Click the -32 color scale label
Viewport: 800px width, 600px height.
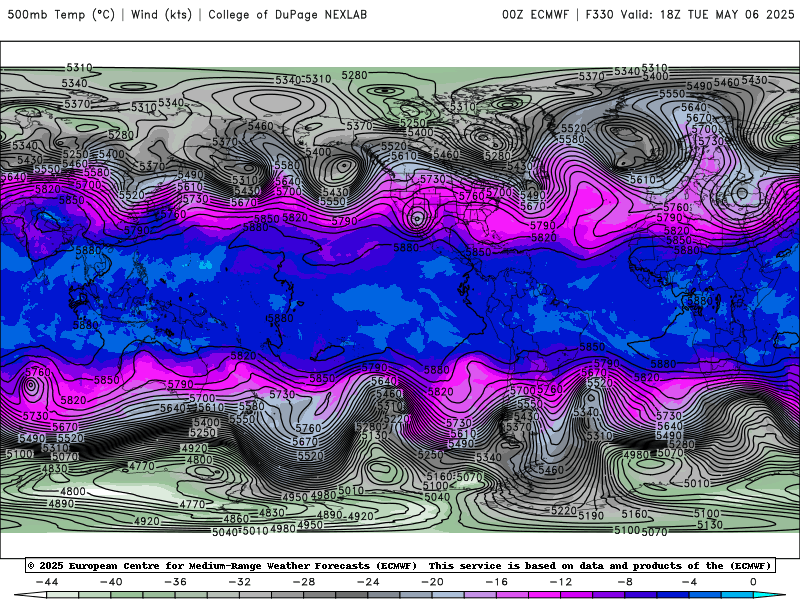pyautogui.click(x=239, y=582)
